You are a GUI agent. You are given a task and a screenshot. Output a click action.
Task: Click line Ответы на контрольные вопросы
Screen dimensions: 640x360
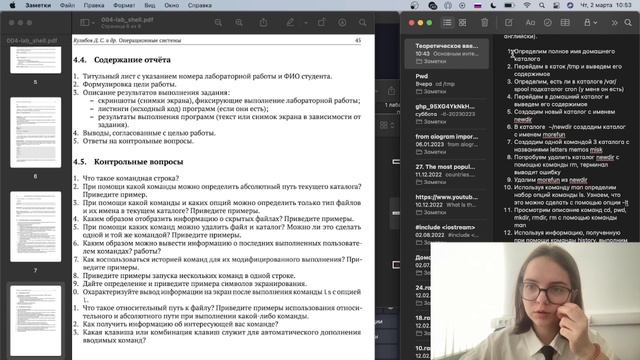pos(138,141)
